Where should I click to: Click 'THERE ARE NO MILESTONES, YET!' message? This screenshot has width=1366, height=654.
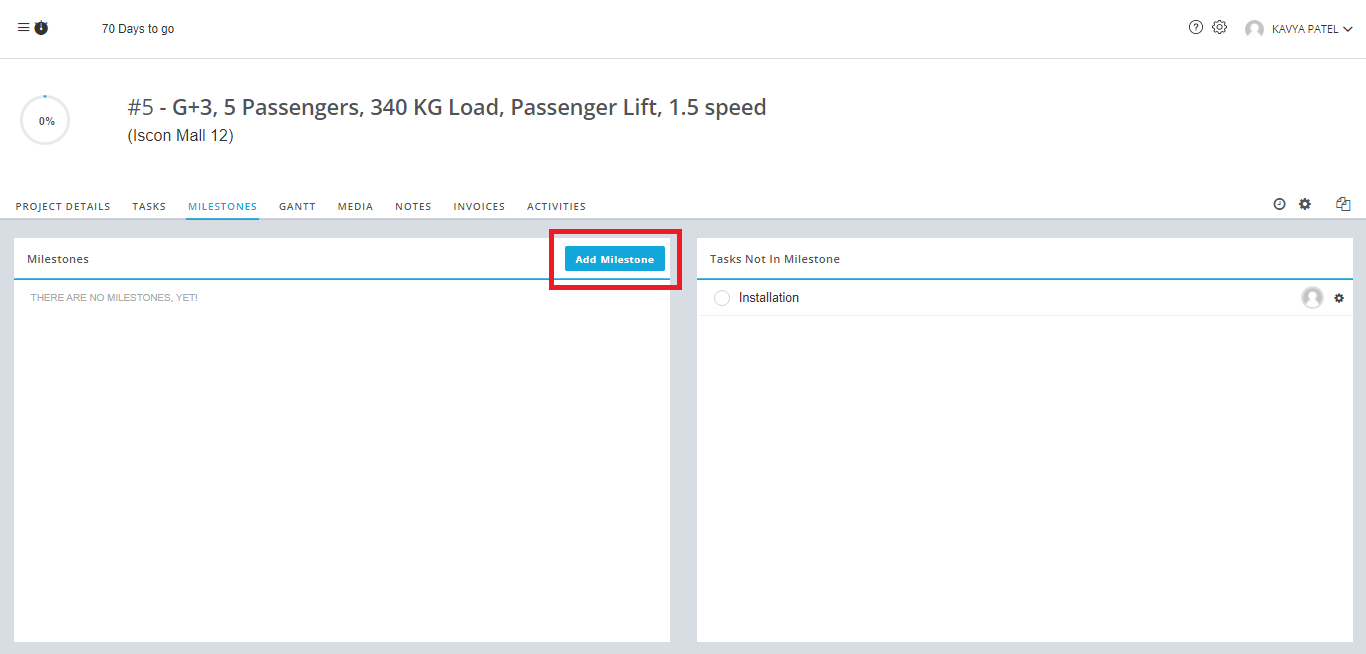(114, 298)
